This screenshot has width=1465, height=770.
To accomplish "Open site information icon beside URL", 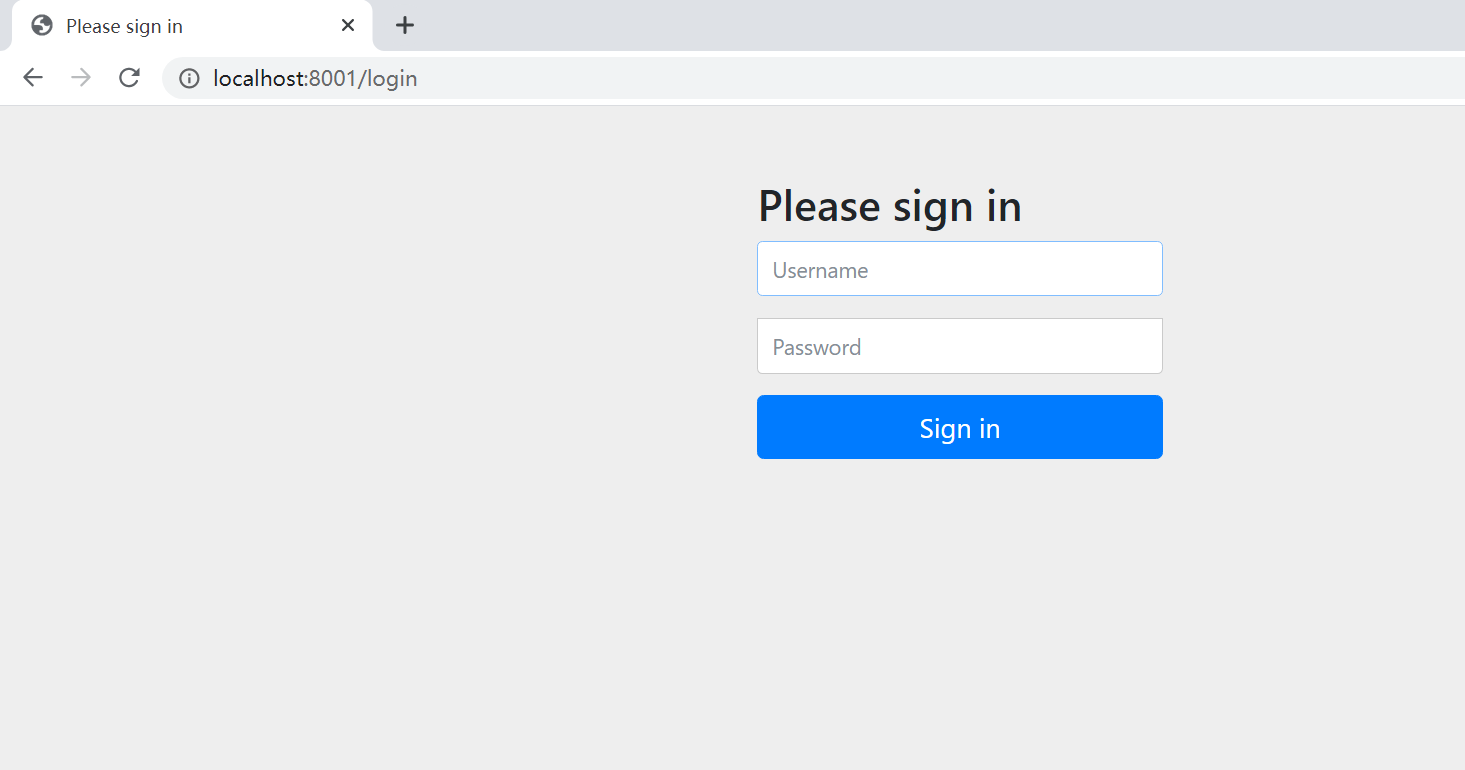I will (x=189, y=78).
